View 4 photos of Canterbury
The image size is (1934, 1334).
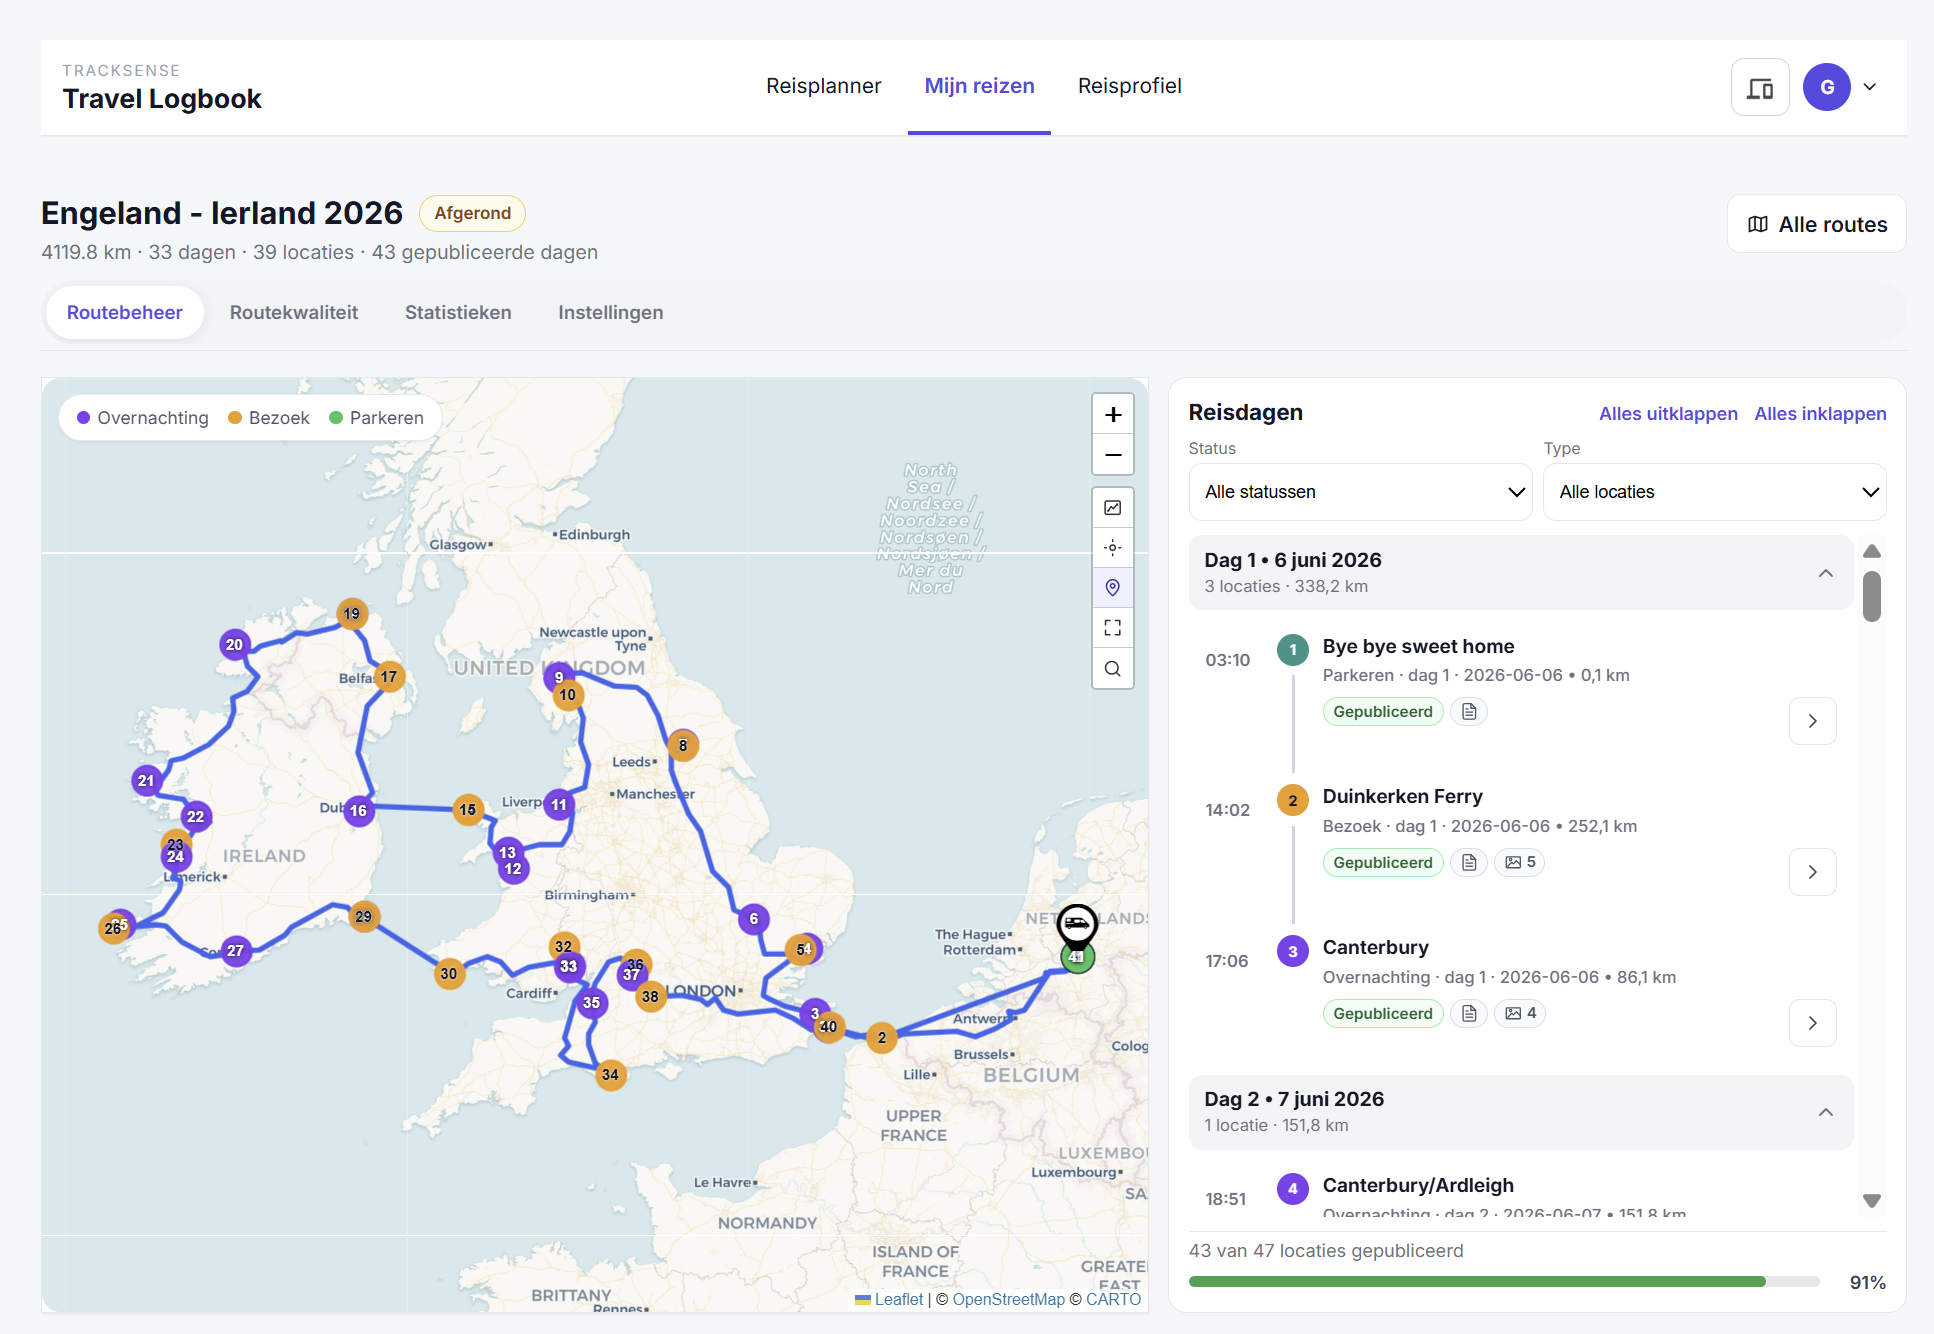(x=1520, y=1014)
